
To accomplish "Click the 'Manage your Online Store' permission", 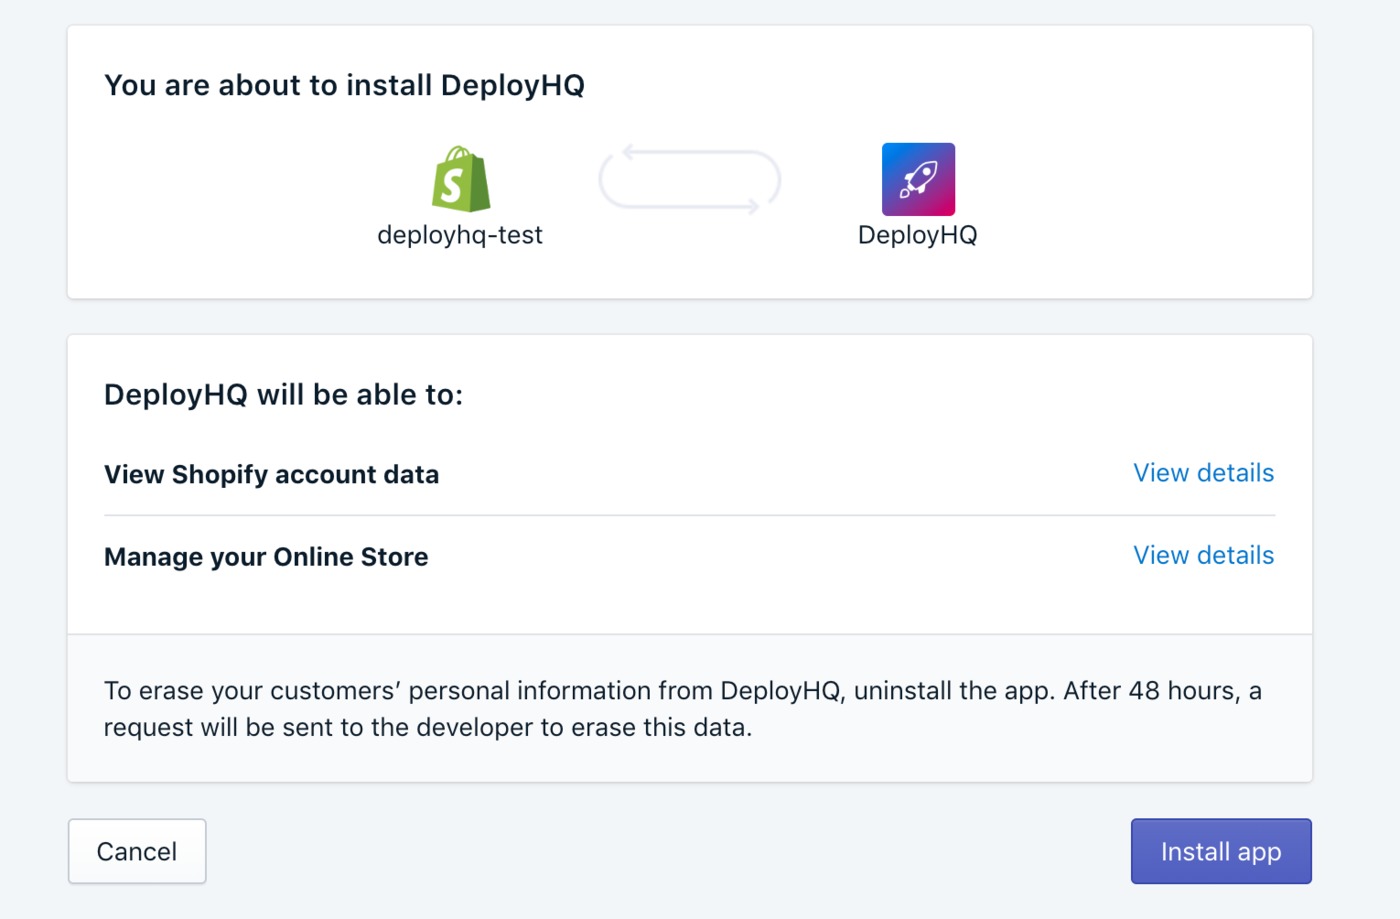I will point(266,556).
